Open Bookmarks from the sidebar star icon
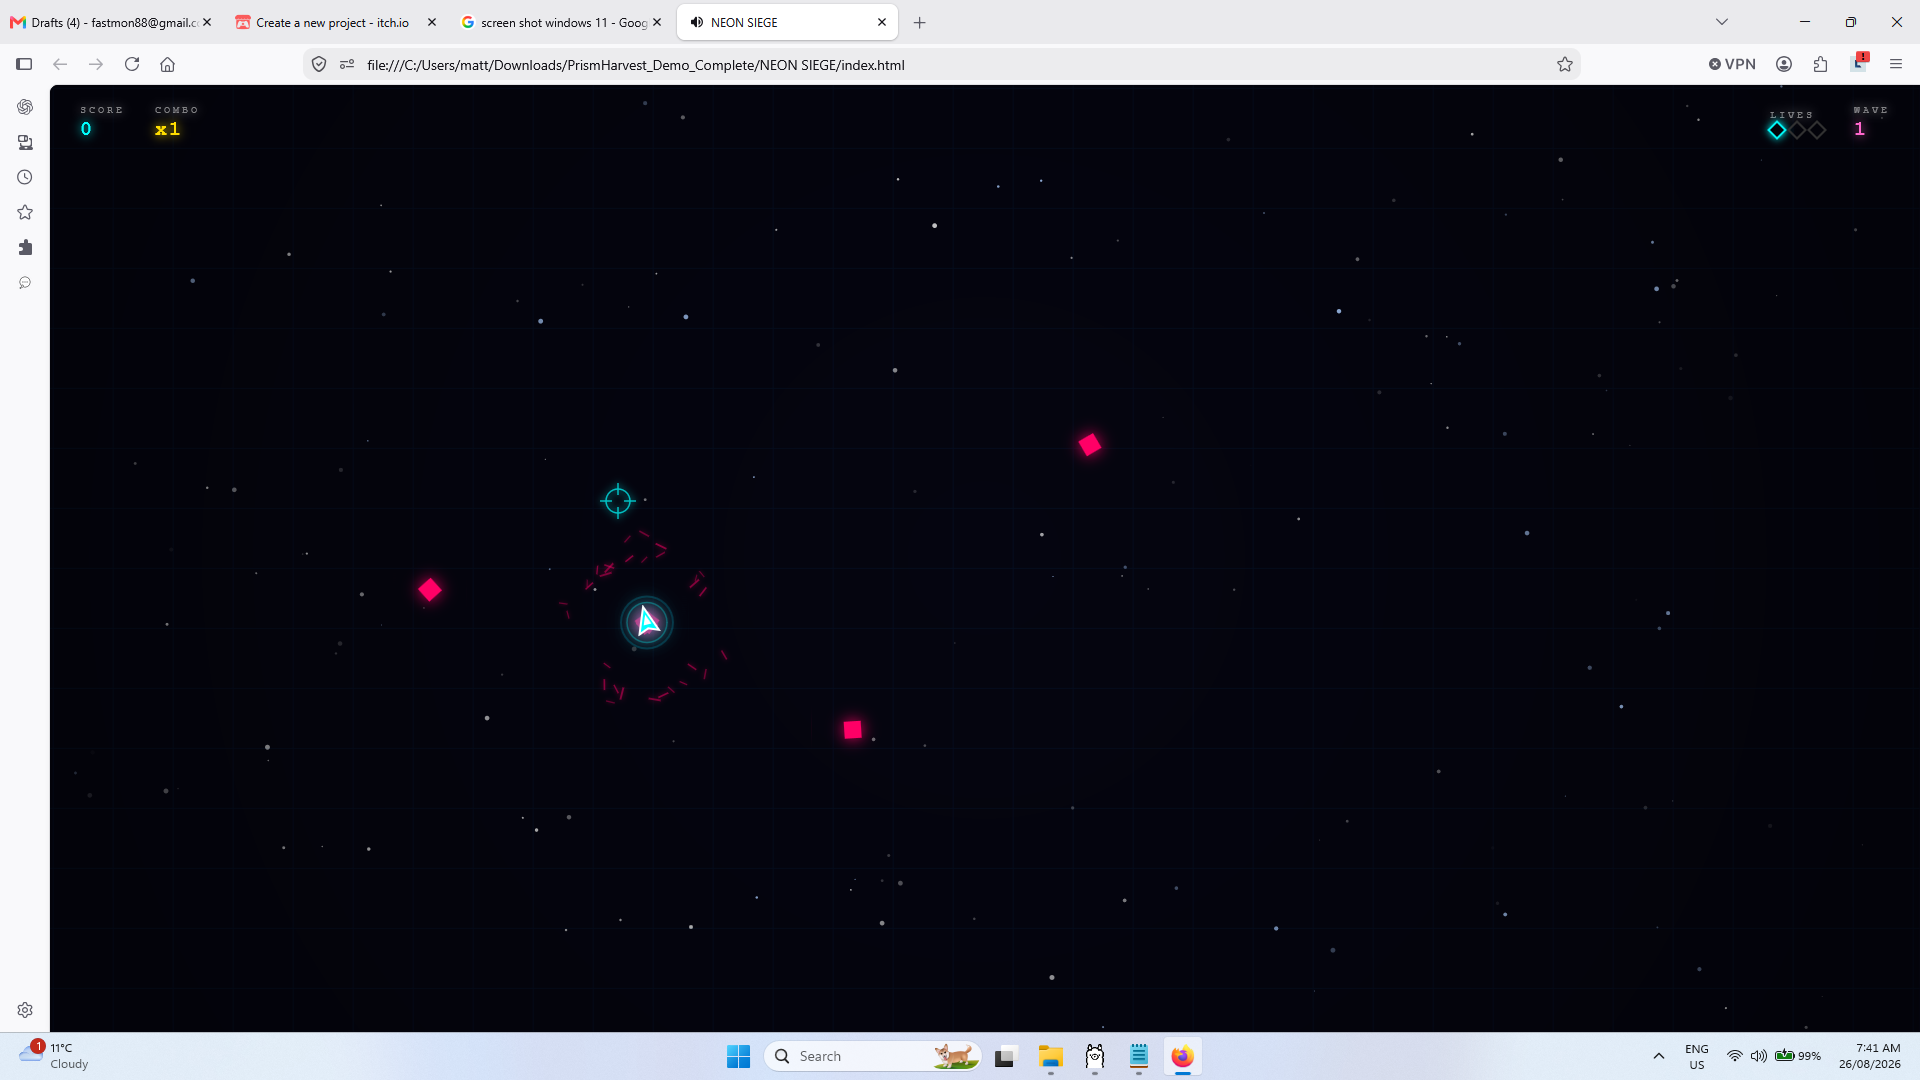This screenshot has height=1080, width=1920. 25,212
